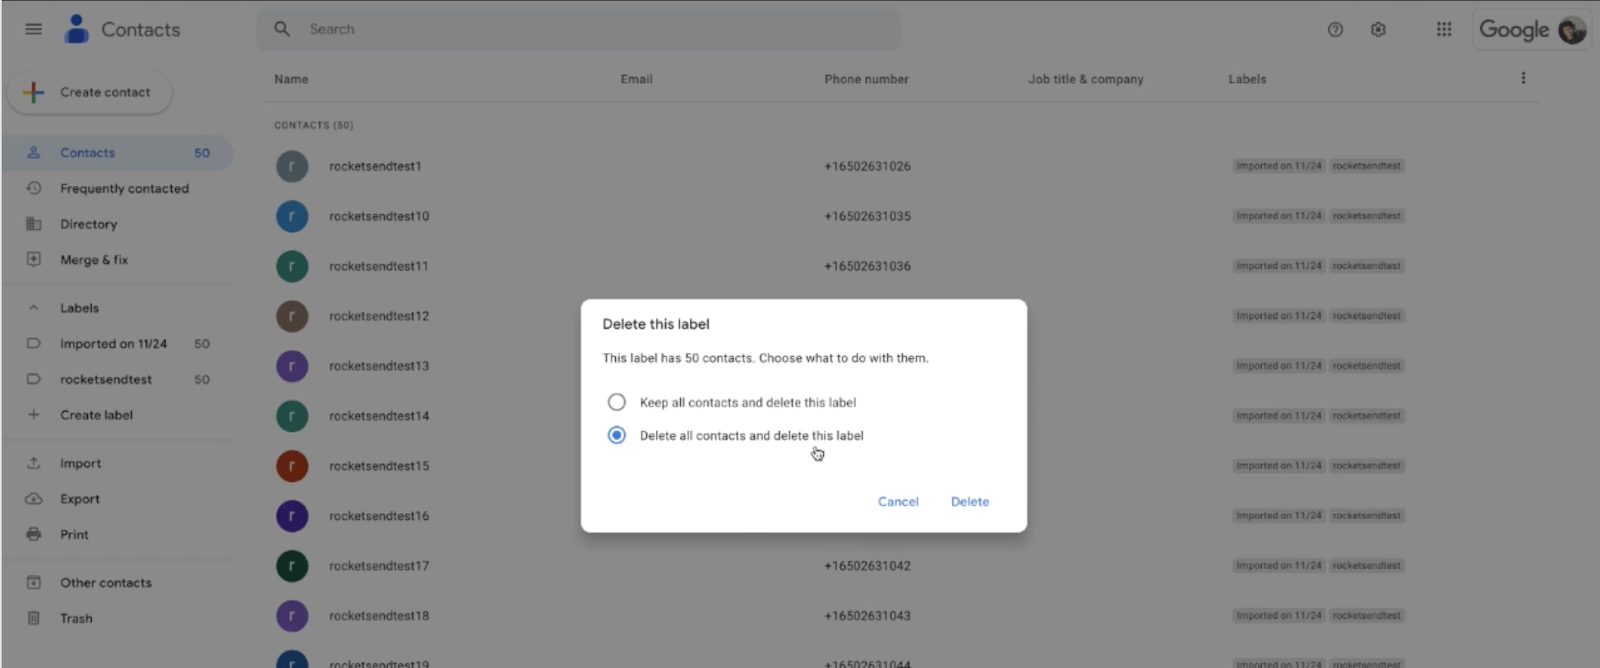Screen dimensions: 1600x668
Task: Click the Export cloud icon
Action: [x=34, y=498]
